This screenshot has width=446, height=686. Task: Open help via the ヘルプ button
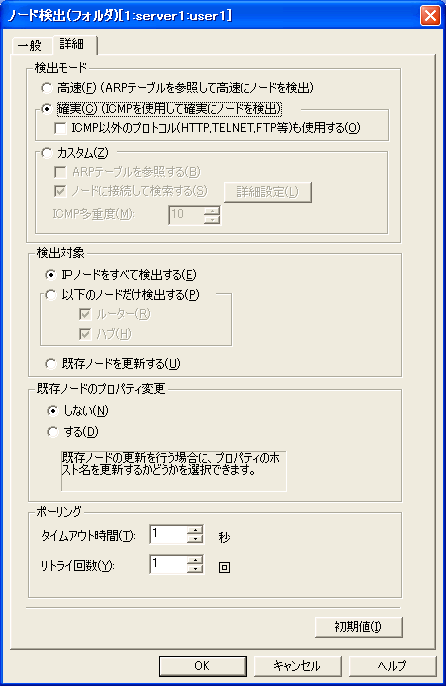pos(392,666)
